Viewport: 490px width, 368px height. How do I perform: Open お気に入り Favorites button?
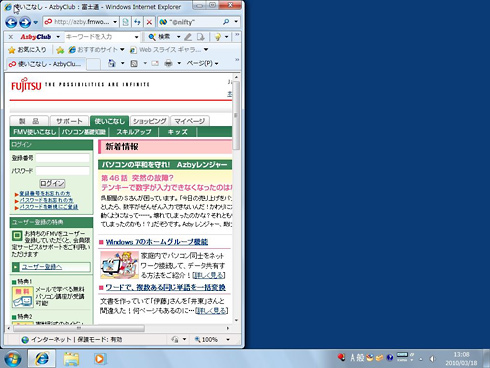(27, 50)
